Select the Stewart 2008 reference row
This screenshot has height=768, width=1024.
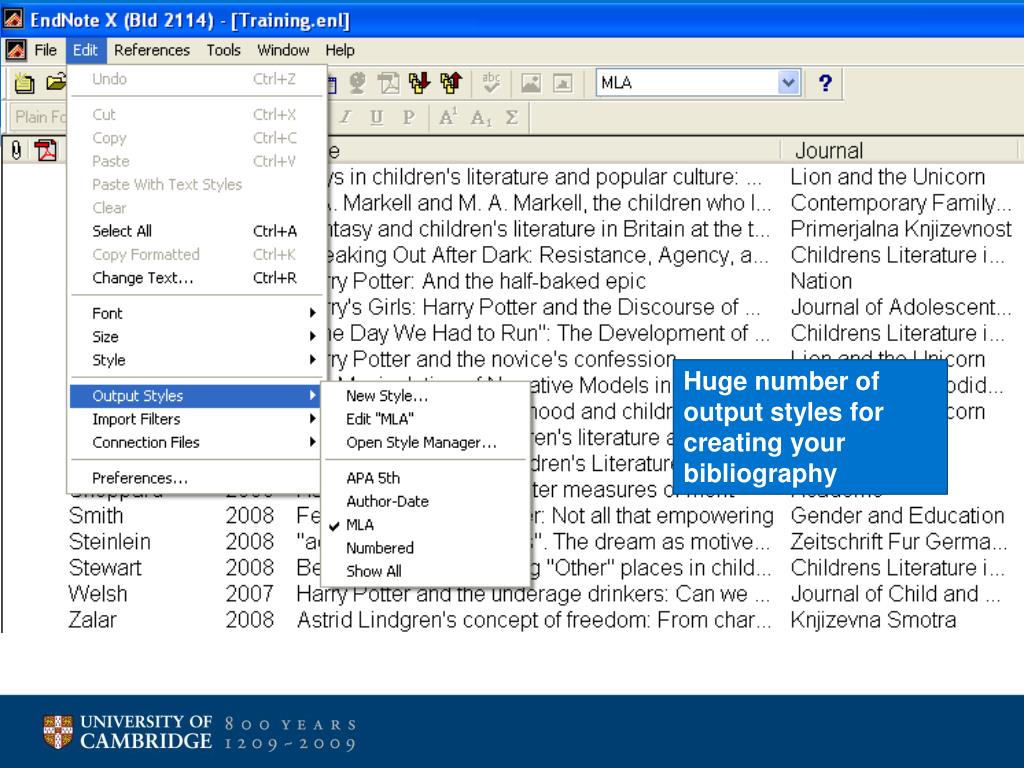[511, 568]
